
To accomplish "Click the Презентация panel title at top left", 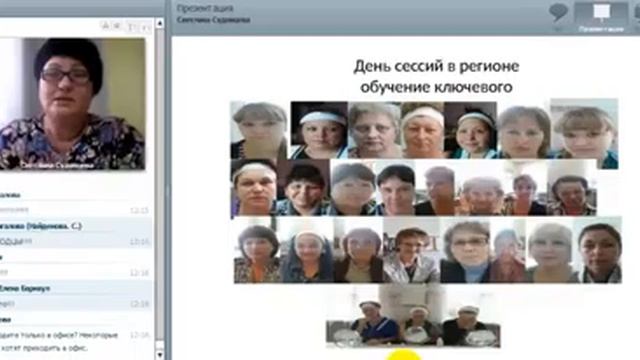I will (205, 8).
